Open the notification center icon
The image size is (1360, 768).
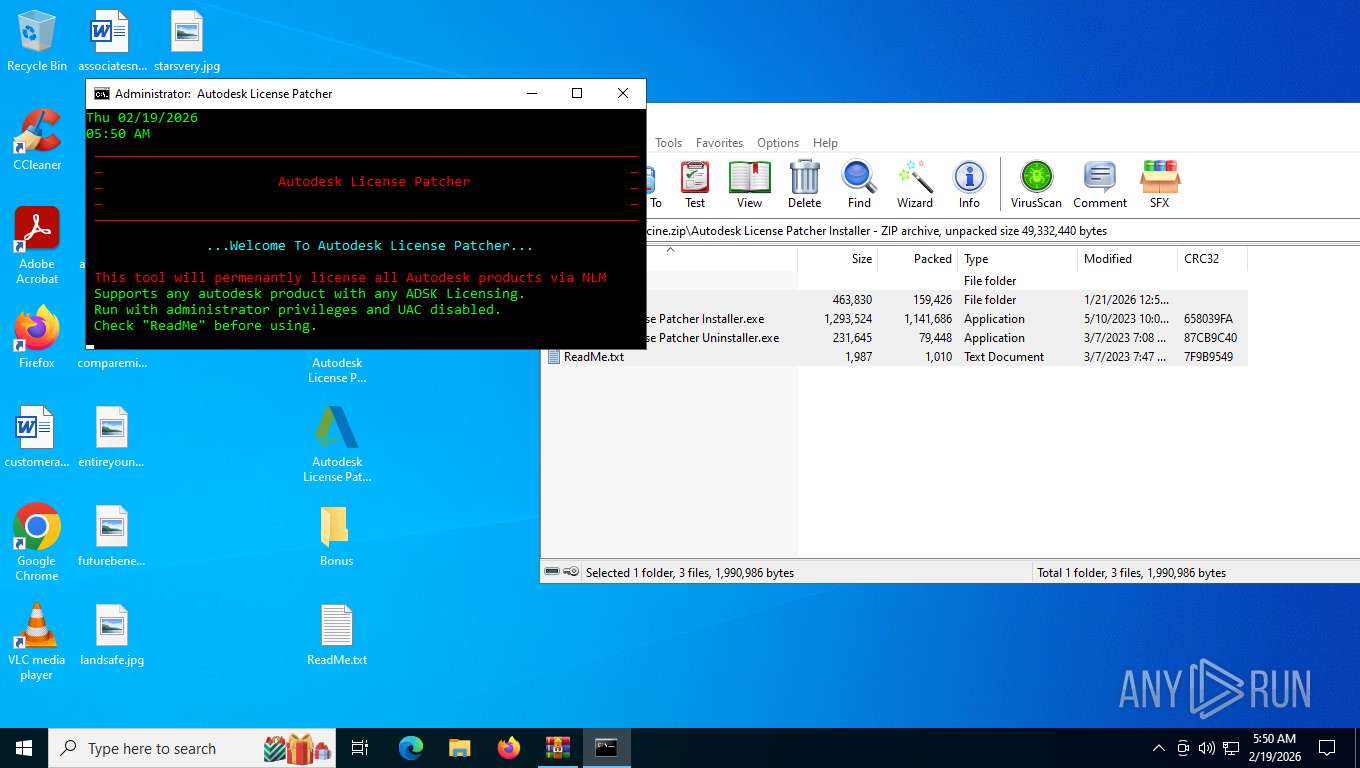click(x=1327, y=748)
